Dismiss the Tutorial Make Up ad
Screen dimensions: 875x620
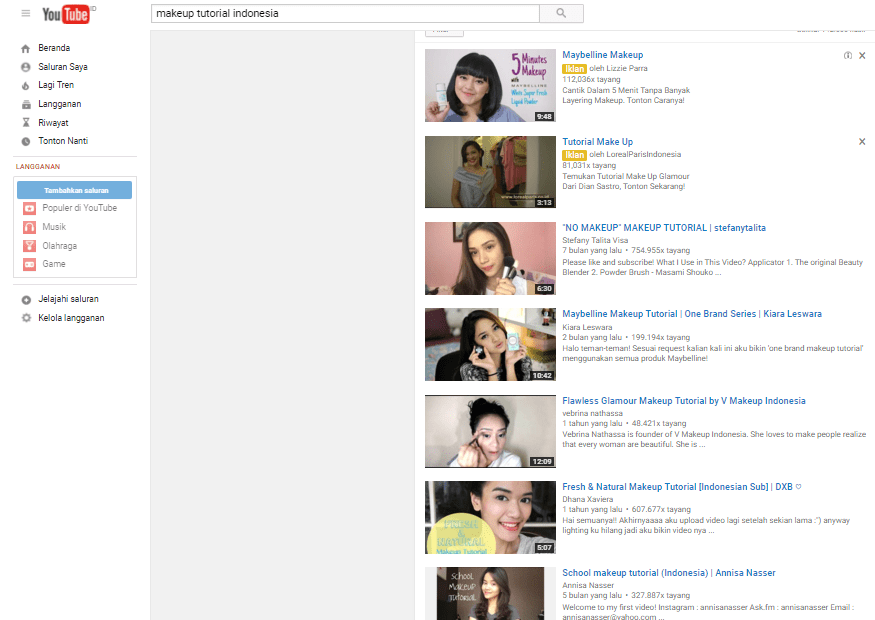click(x=862, y=142)
